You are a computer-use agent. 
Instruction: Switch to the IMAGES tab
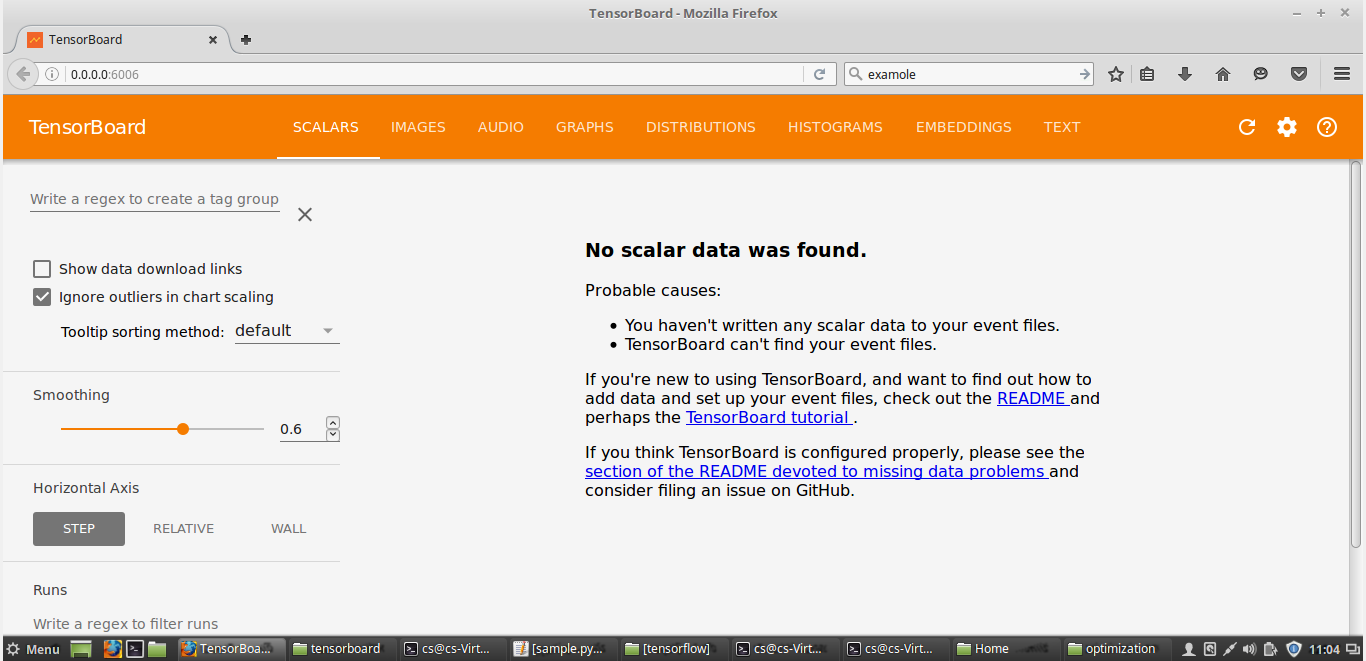click(x=418, y=127)
